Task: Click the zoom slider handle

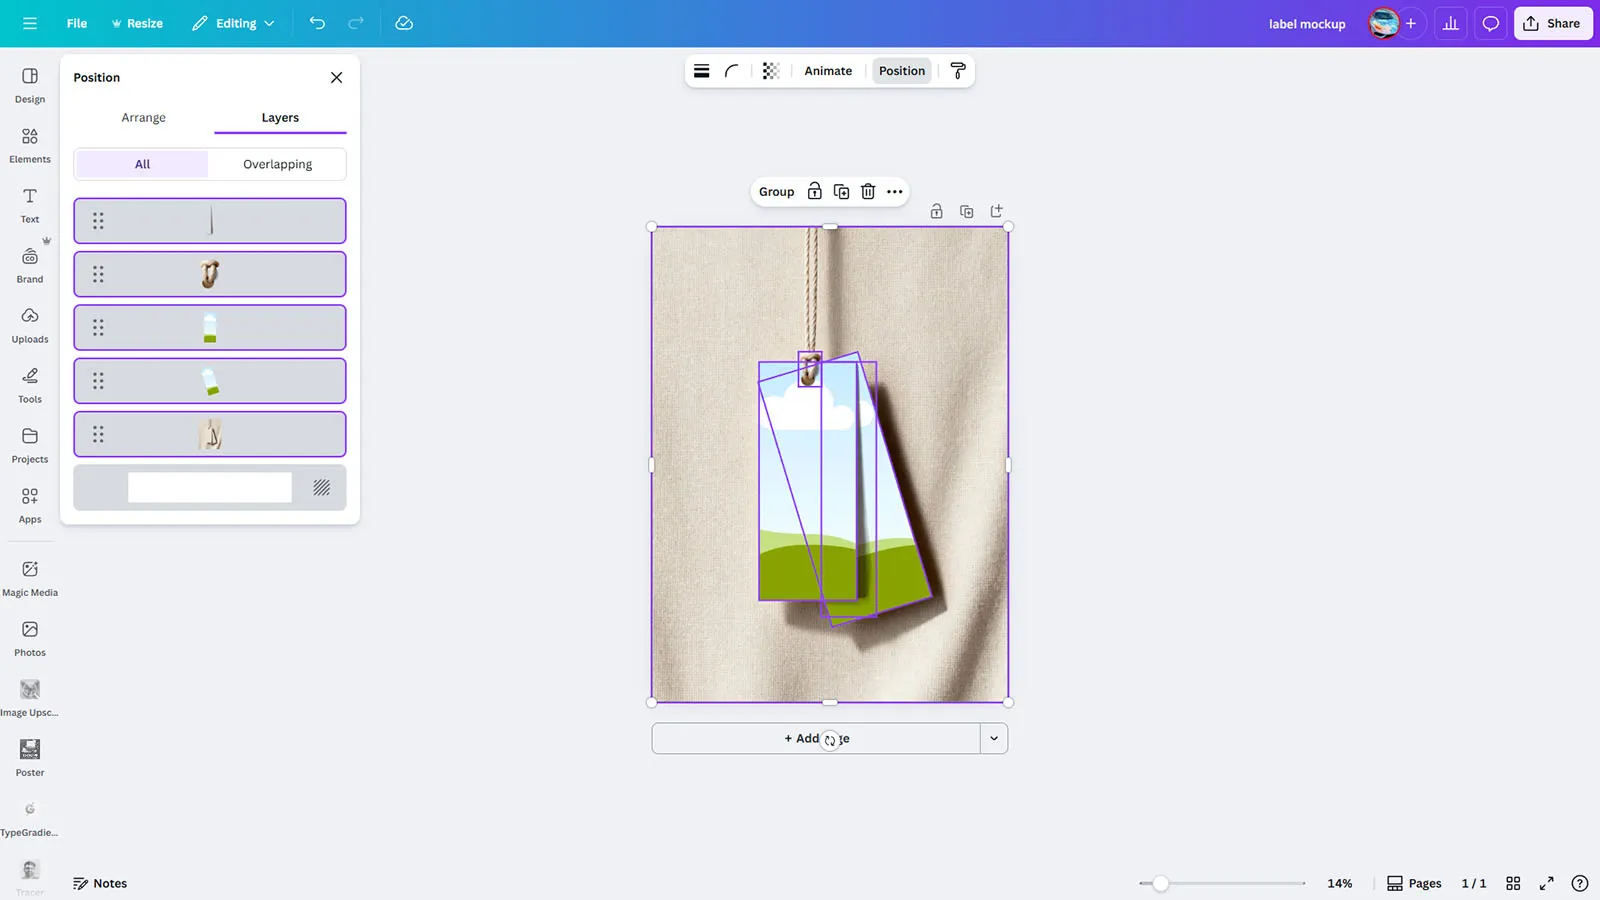Action: [x=1160, y=884]
